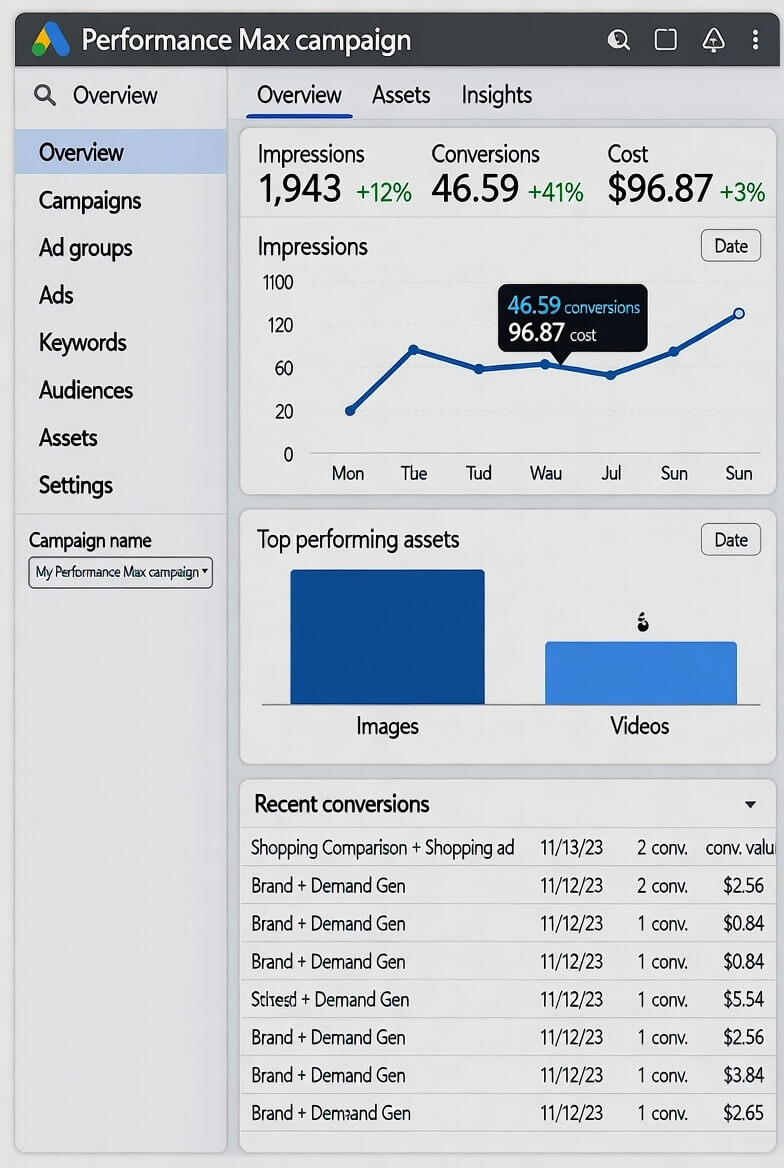Open the My Performance Max campaign dropdown
784x1168 pixels.
[120, 572]
